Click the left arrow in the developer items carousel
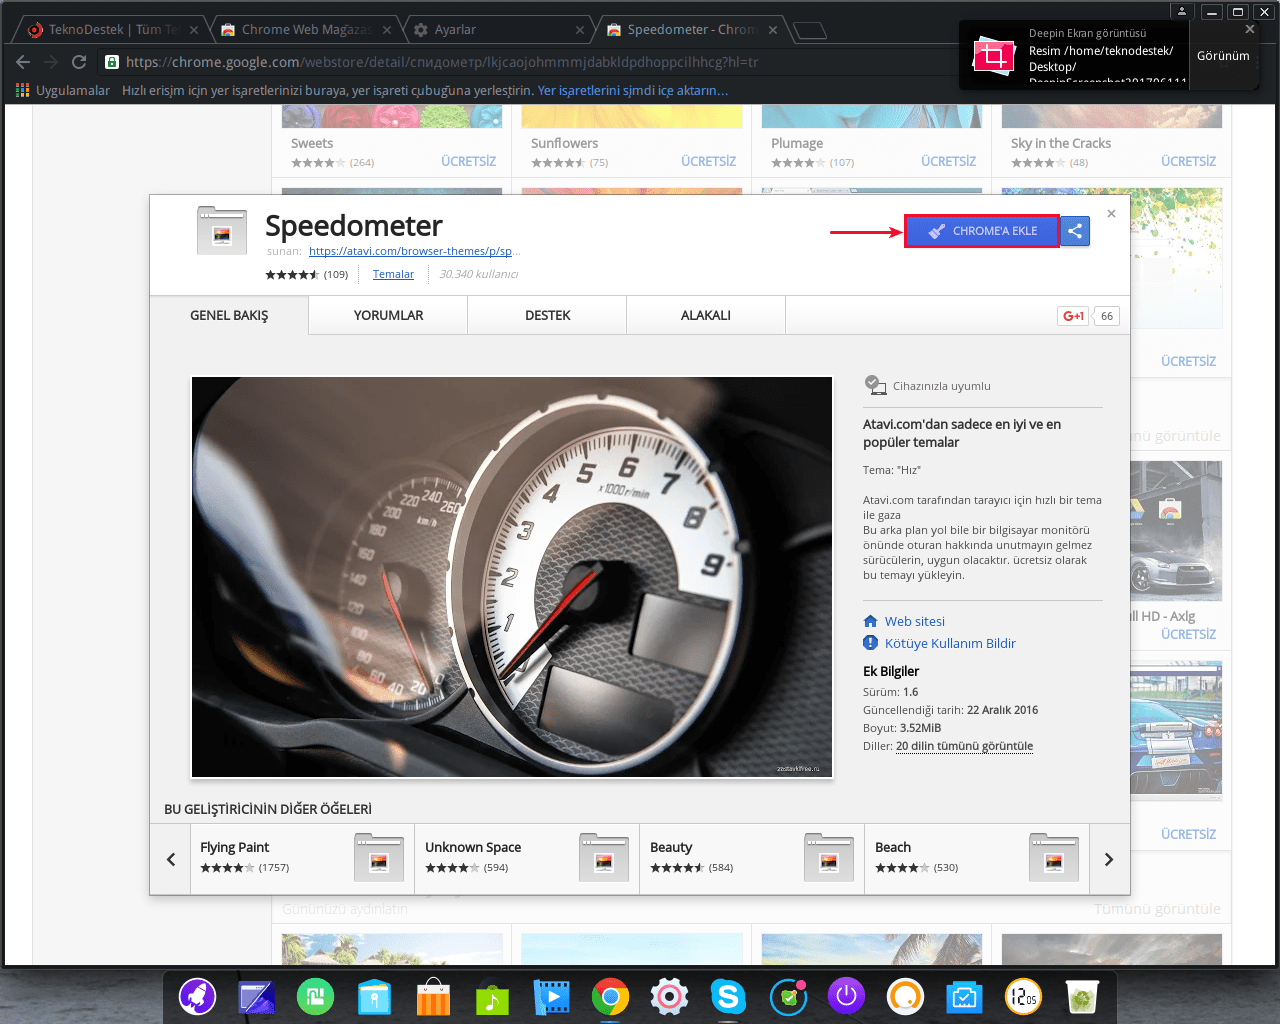Image resolution: width=1280 pixels, height=1024 pixels. pyautogui.click(x=170, y=859)
